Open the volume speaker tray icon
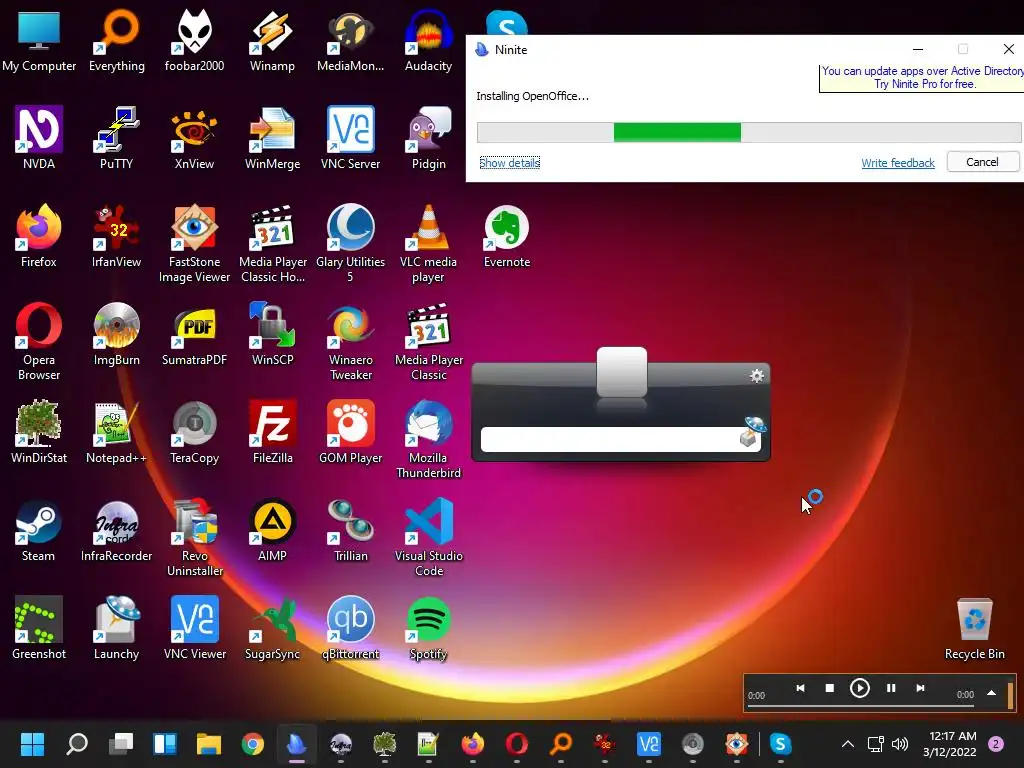Viewport: 1024px width, 768px height. [900, 744]
